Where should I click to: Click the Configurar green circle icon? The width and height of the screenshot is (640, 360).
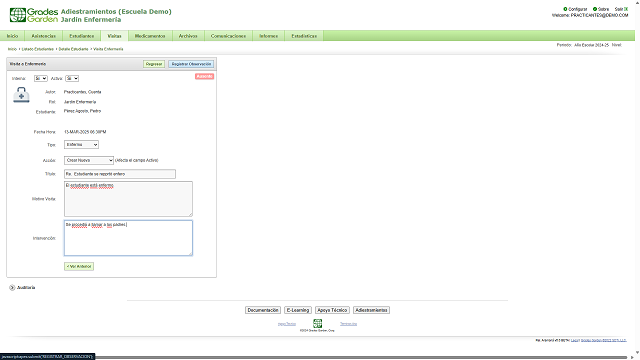[565, 9]
